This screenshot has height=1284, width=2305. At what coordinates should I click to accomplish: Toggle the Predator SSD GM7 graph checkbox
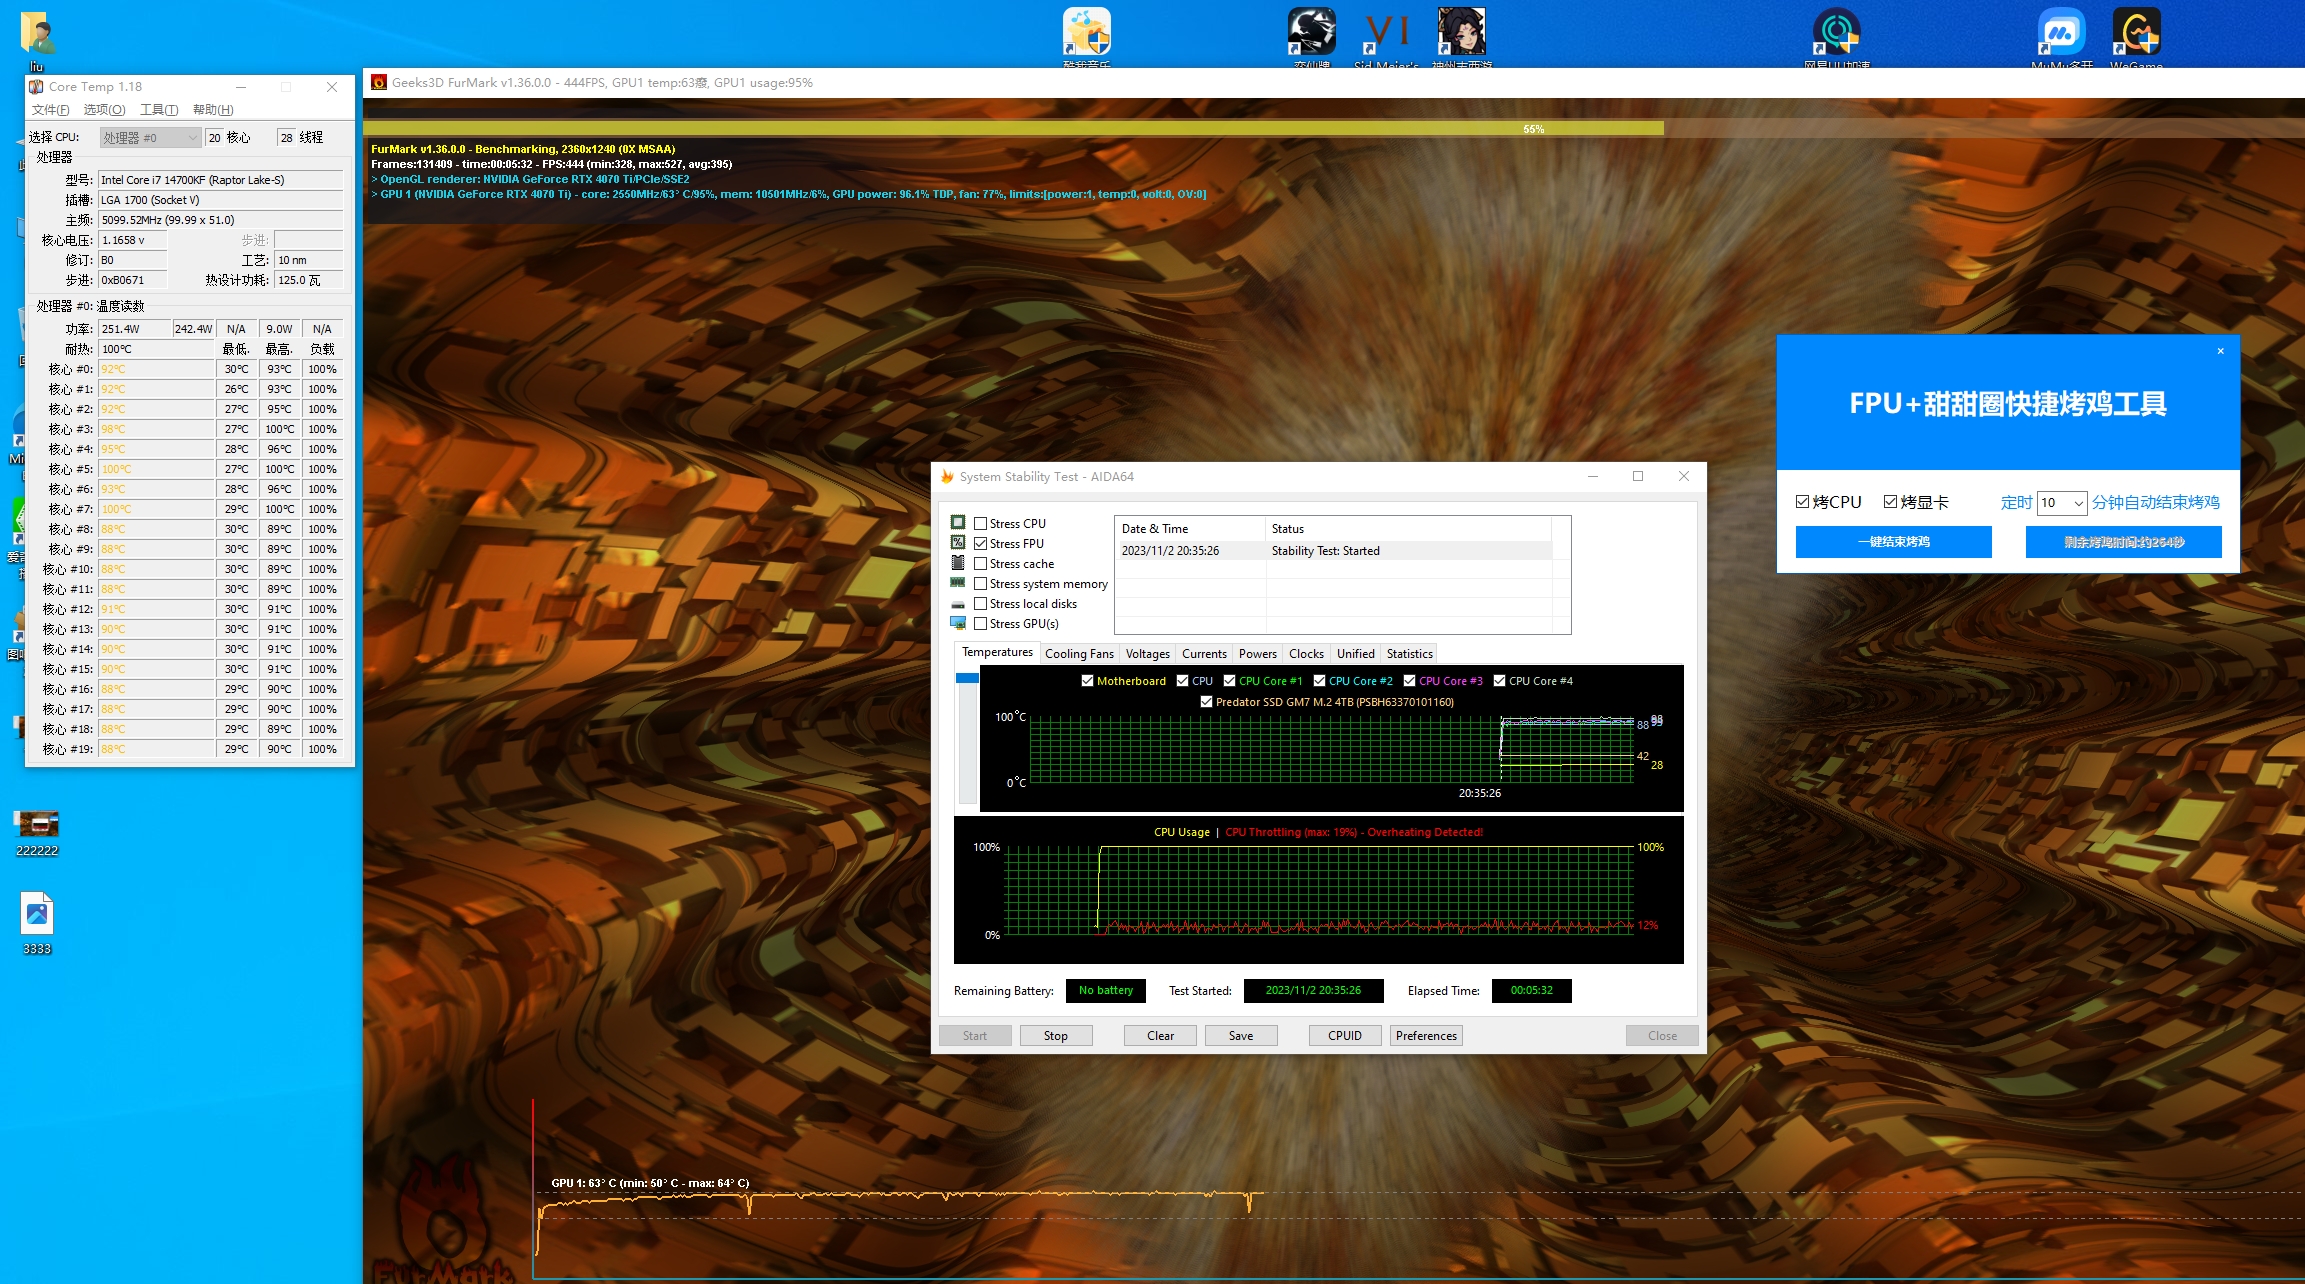(x=1206, y=701)
